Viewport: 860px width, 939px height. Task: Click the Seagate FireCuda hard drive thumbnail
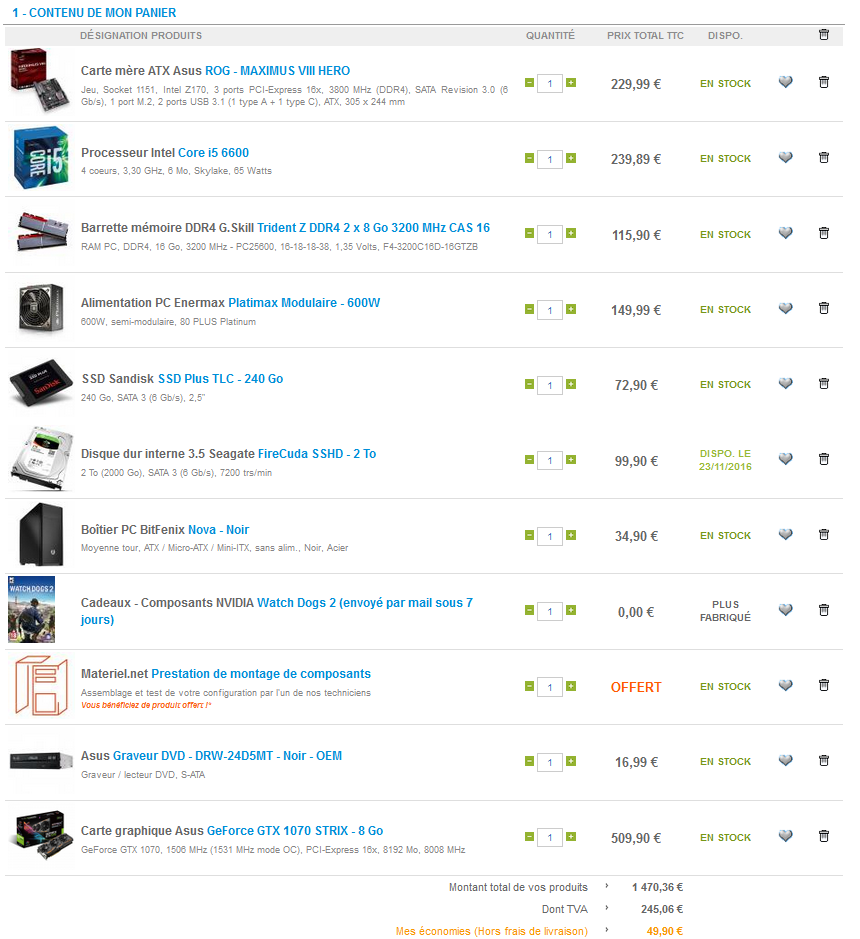[41, 460]
